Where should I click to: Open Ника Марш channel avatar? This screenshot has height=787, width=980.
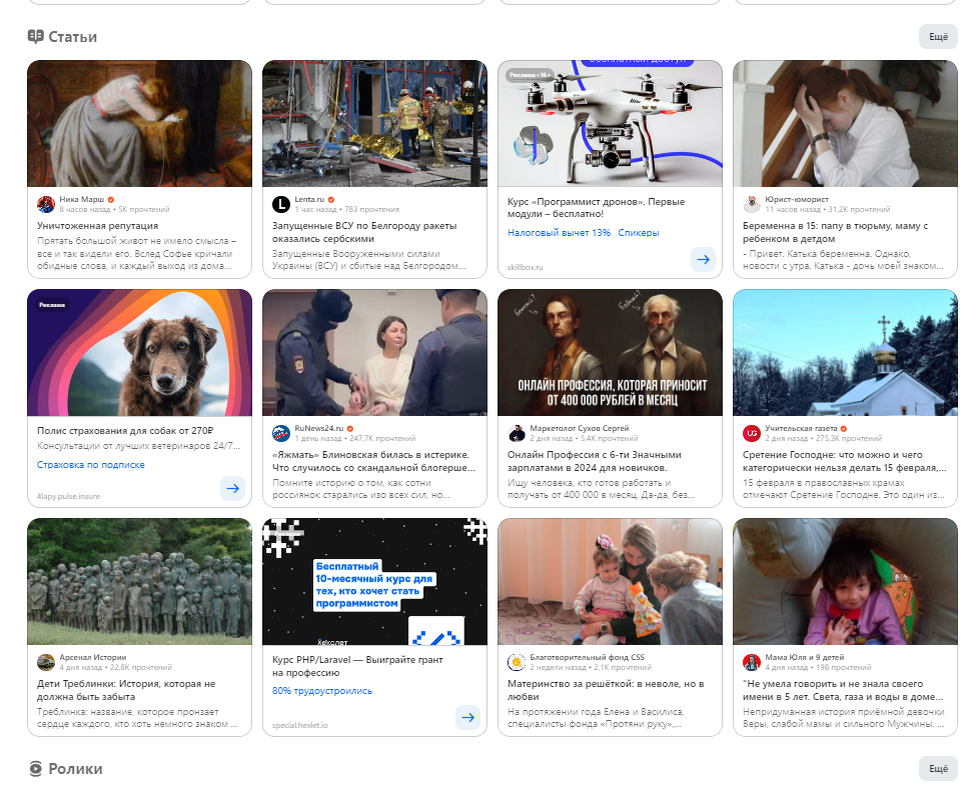(x=46, y=204)
